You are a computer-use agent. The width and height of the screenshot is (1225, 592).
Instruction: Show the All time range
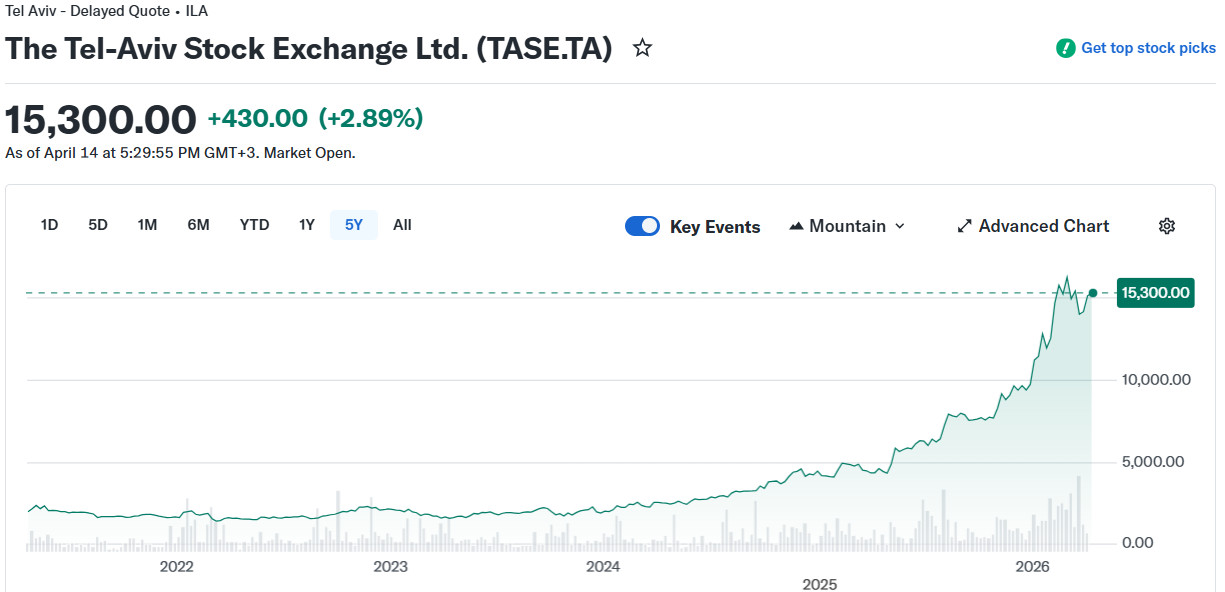(x=402, y=225)
